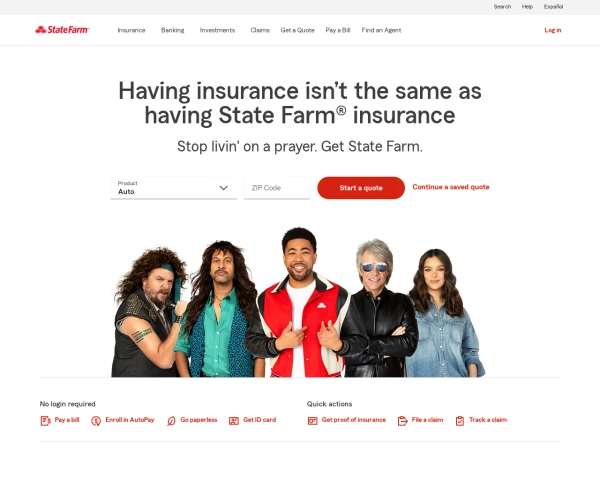Viewport: 600px width, 480px height.
Task: Click the File a claim icon
Action: tap(403, 421)
